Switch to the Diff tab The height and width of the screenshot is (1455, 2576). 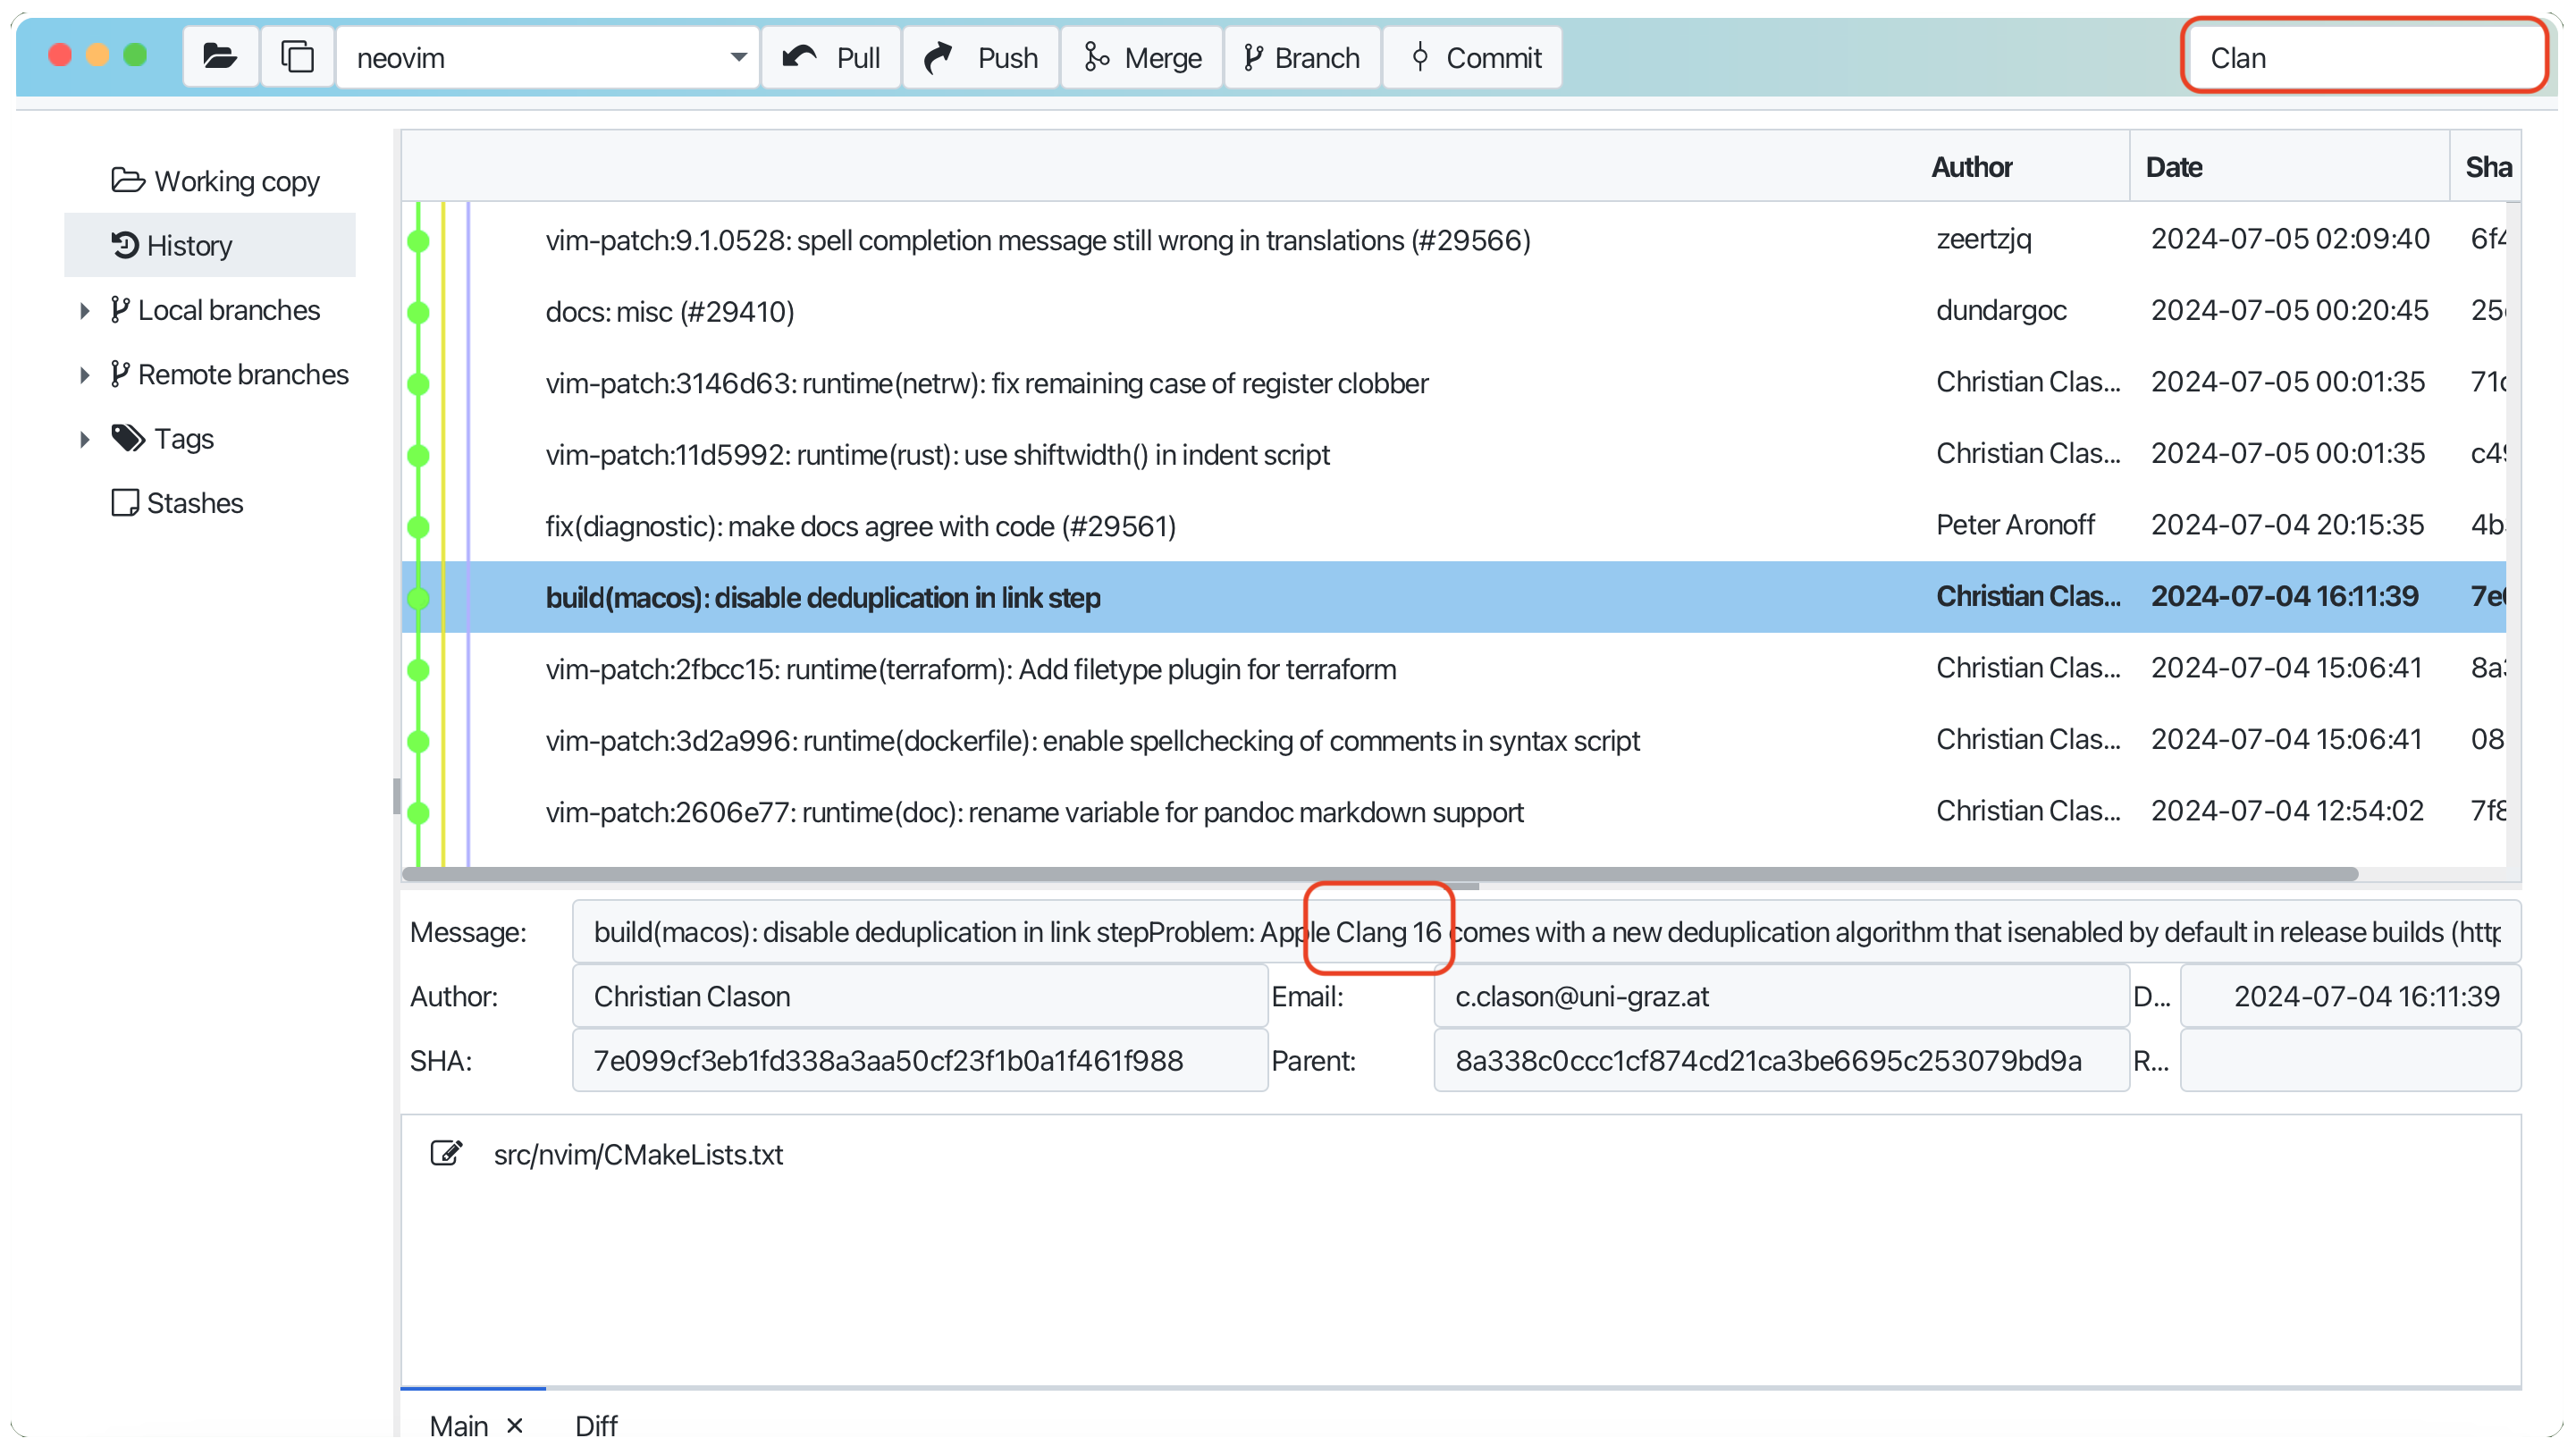596,1424
